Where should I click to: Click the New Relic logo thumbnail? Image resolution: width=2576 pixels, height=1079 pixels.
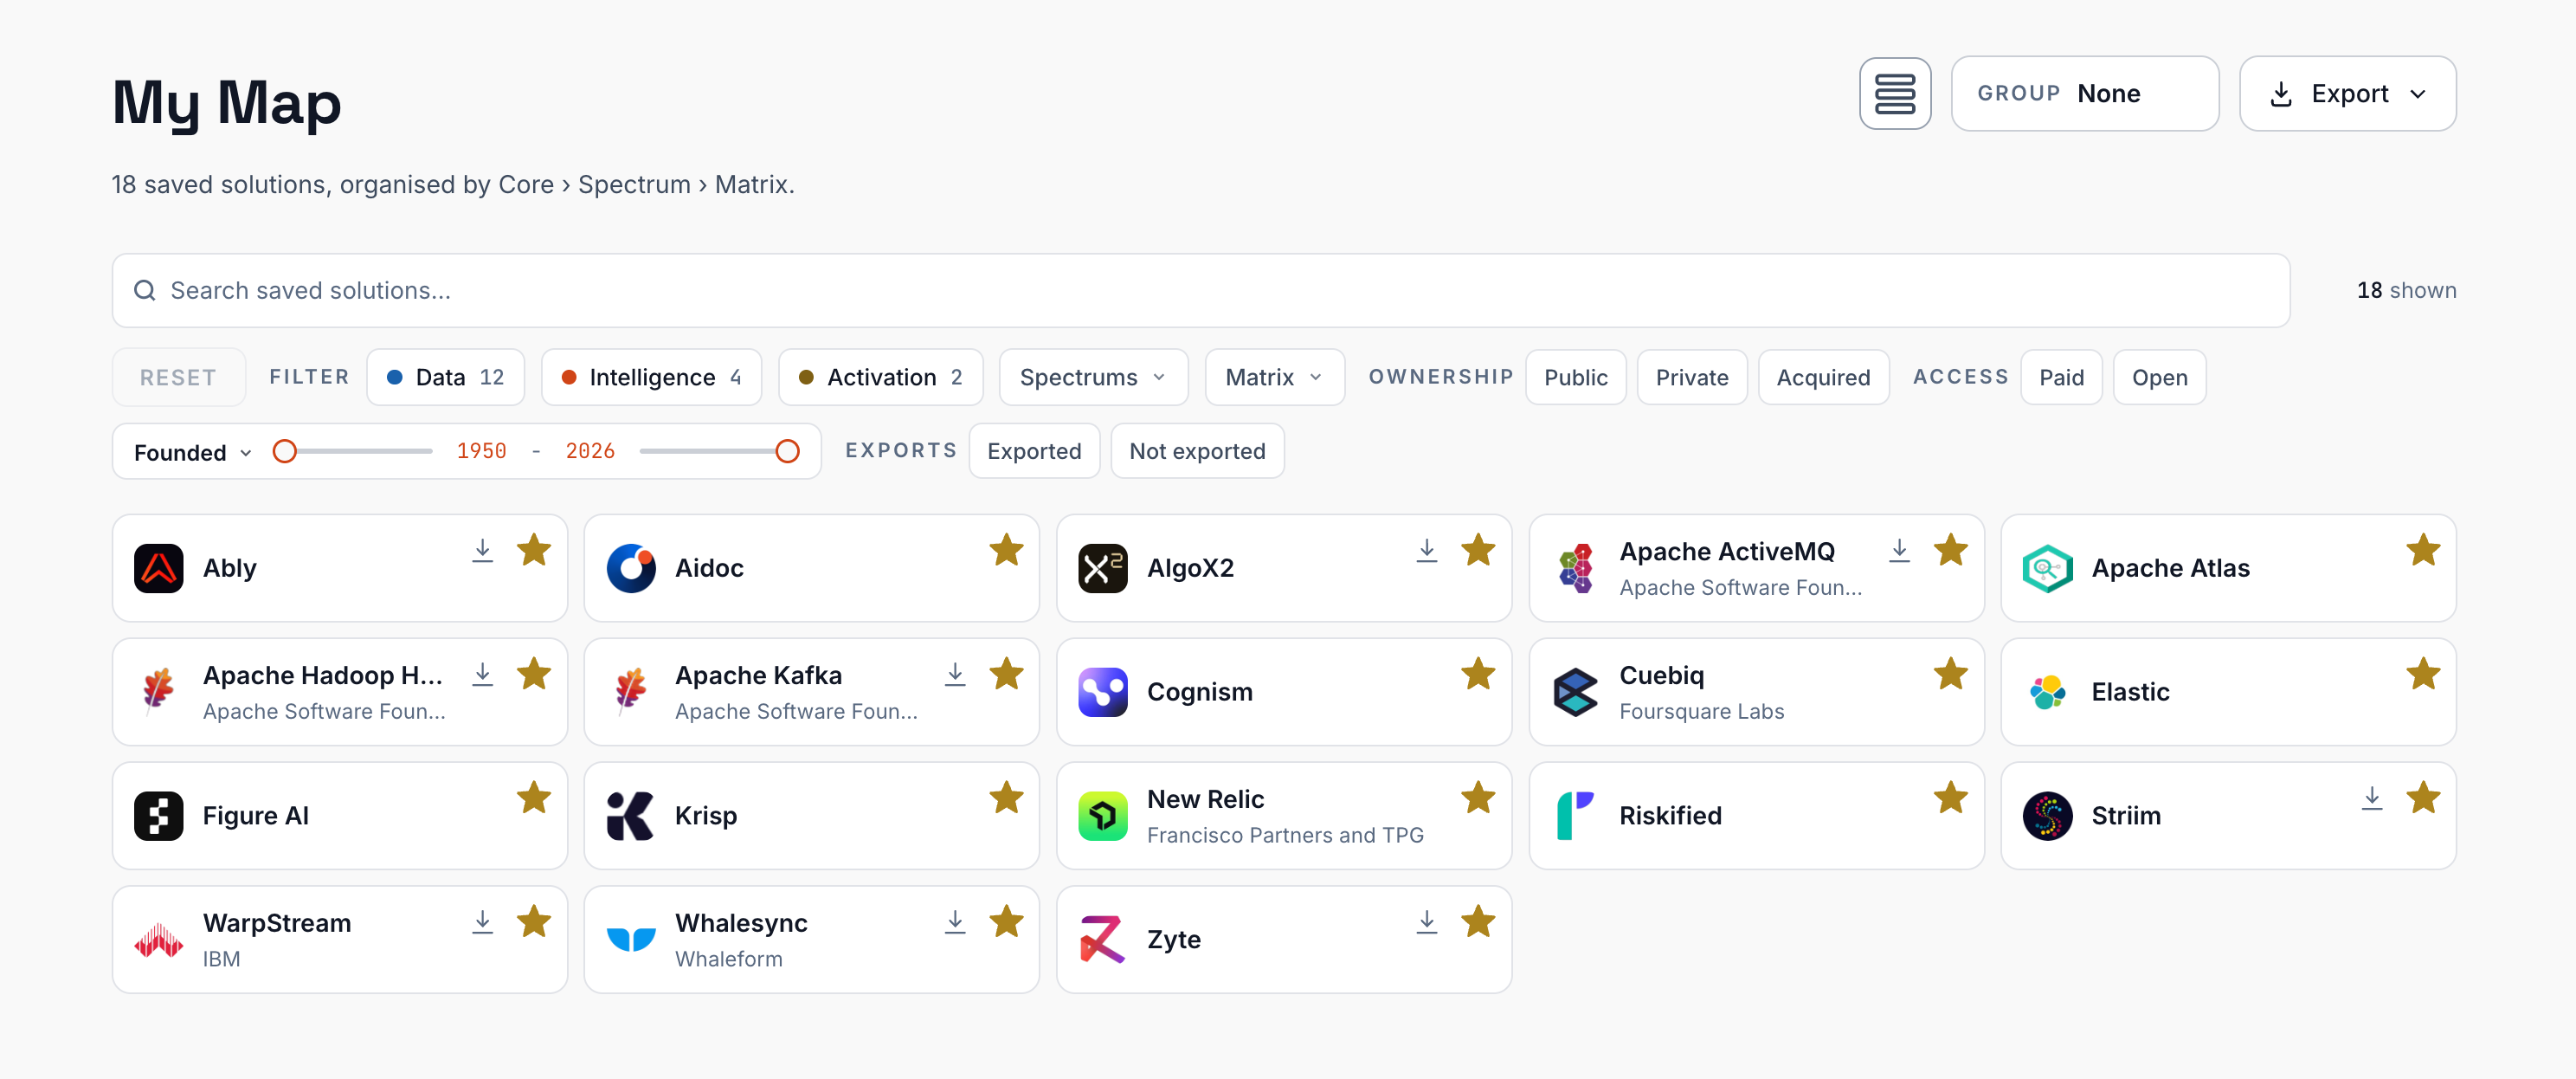[x=1103, y=816]
